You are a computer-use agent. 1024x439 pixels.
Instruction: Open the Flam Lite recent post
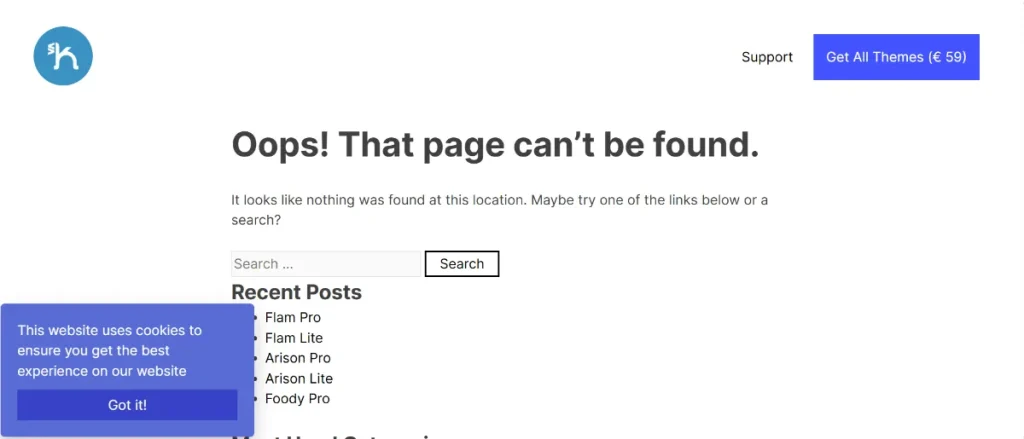[x=294, y=338]
